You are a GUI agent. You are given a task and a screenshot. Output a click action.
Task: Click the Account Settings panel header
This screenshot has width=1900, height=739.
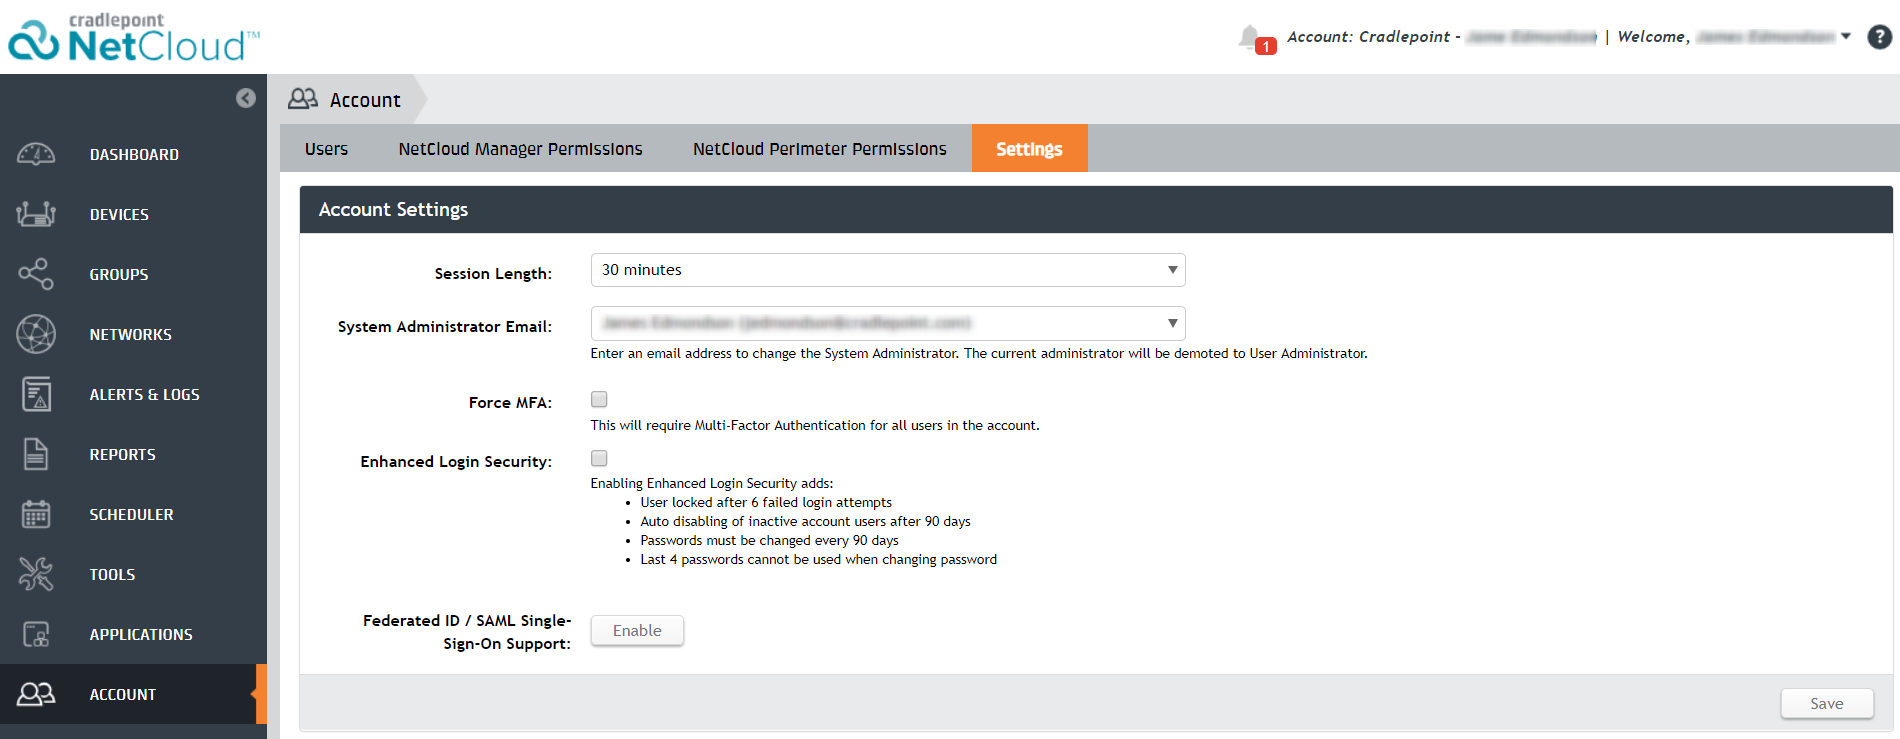(1096, 210)
